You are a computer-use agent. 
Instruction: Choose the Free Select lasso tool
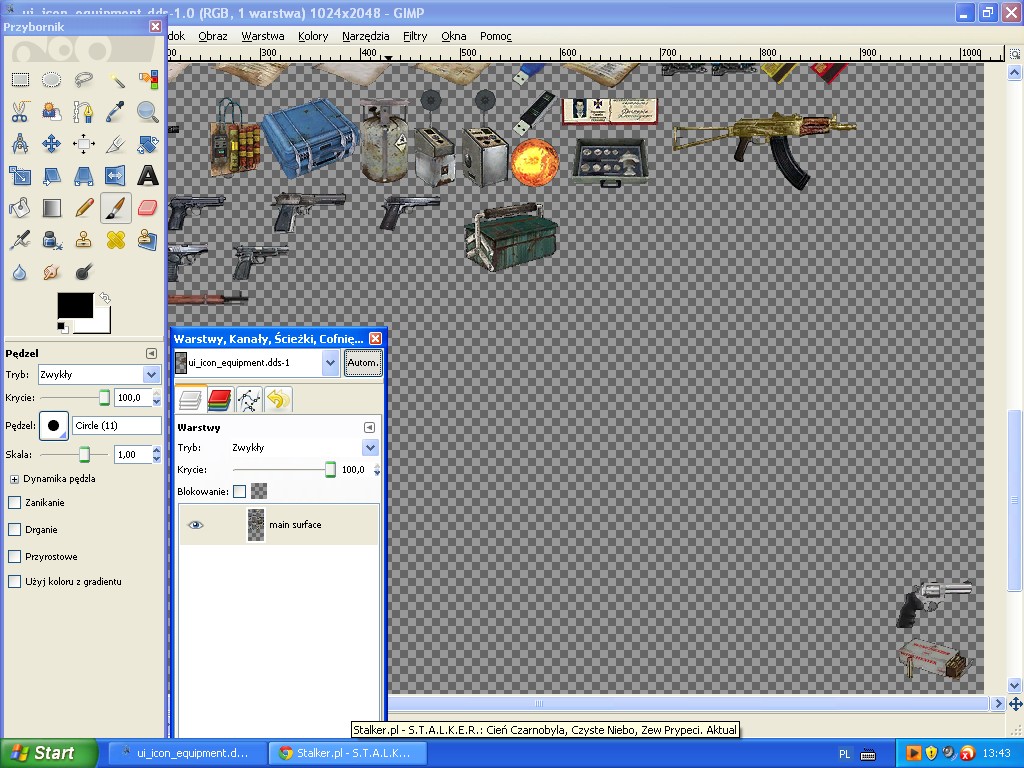coord(84,80)
